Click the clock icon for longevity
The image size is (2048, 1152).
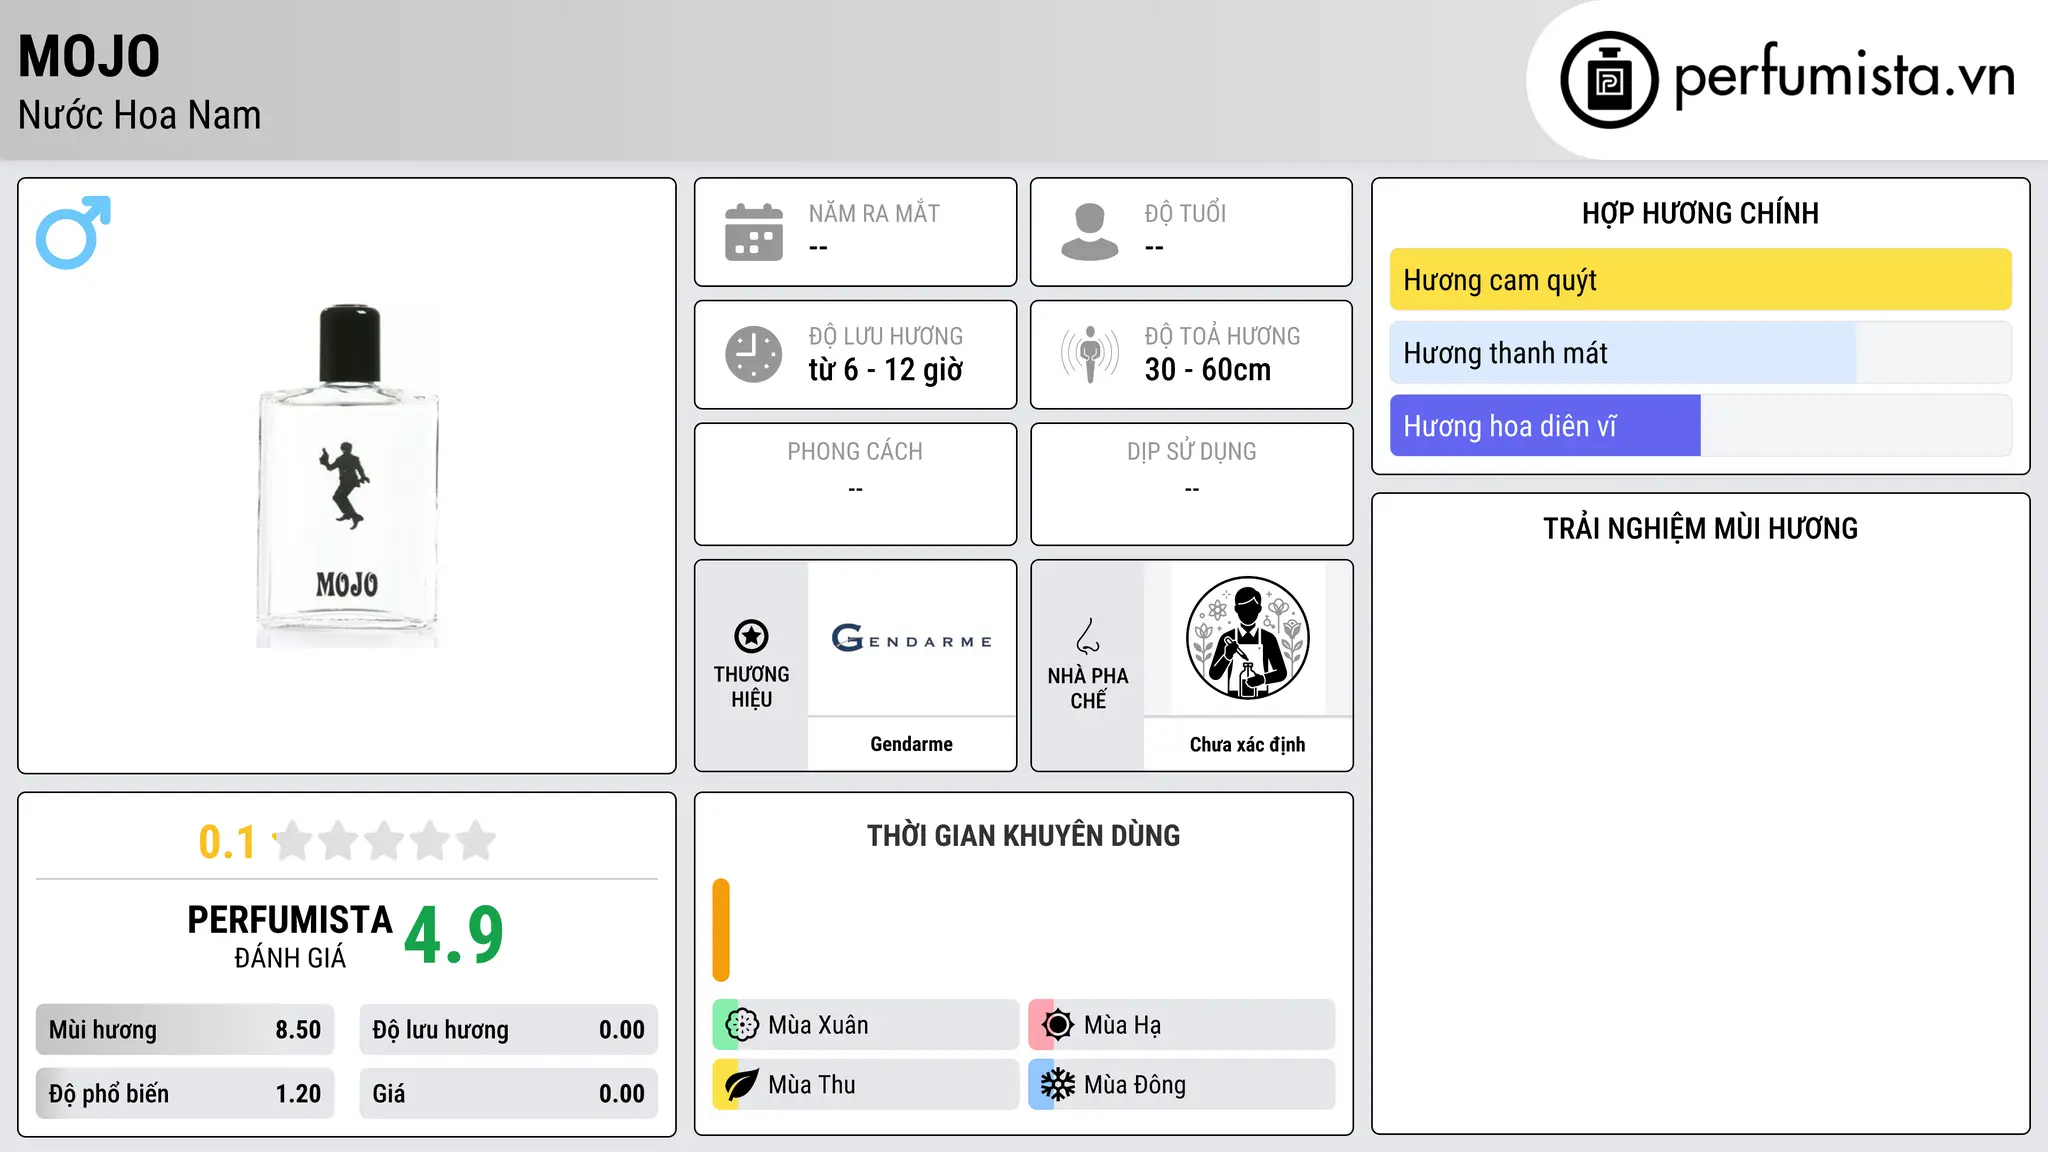754,354
